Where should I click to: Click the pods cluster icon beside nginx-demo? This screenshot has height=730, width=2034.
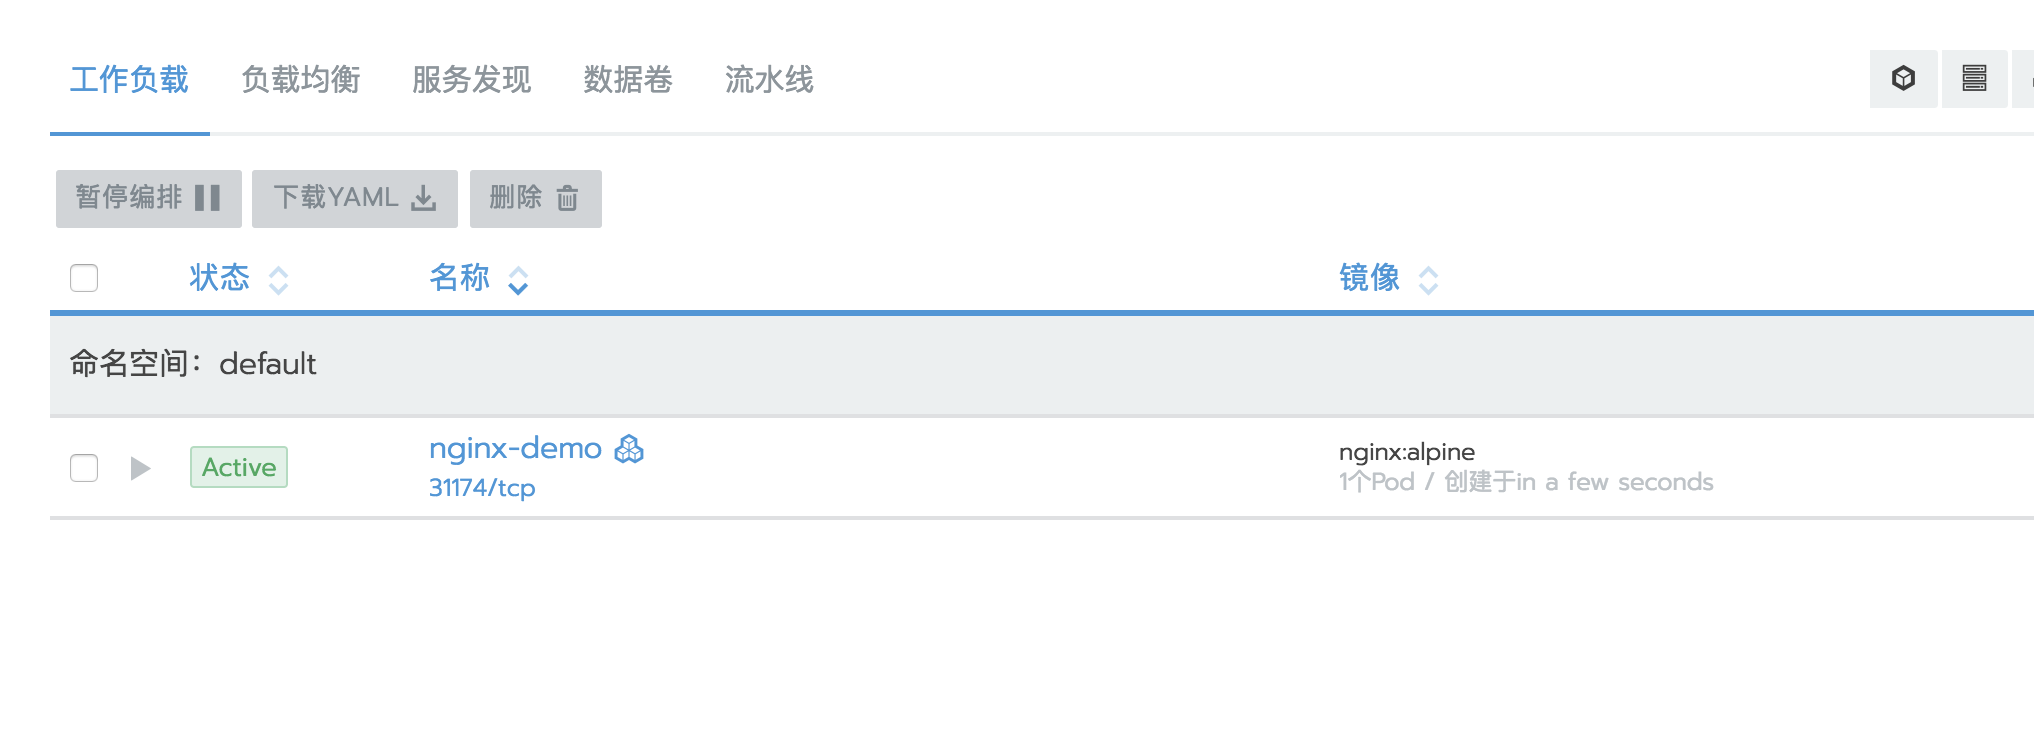629,450
